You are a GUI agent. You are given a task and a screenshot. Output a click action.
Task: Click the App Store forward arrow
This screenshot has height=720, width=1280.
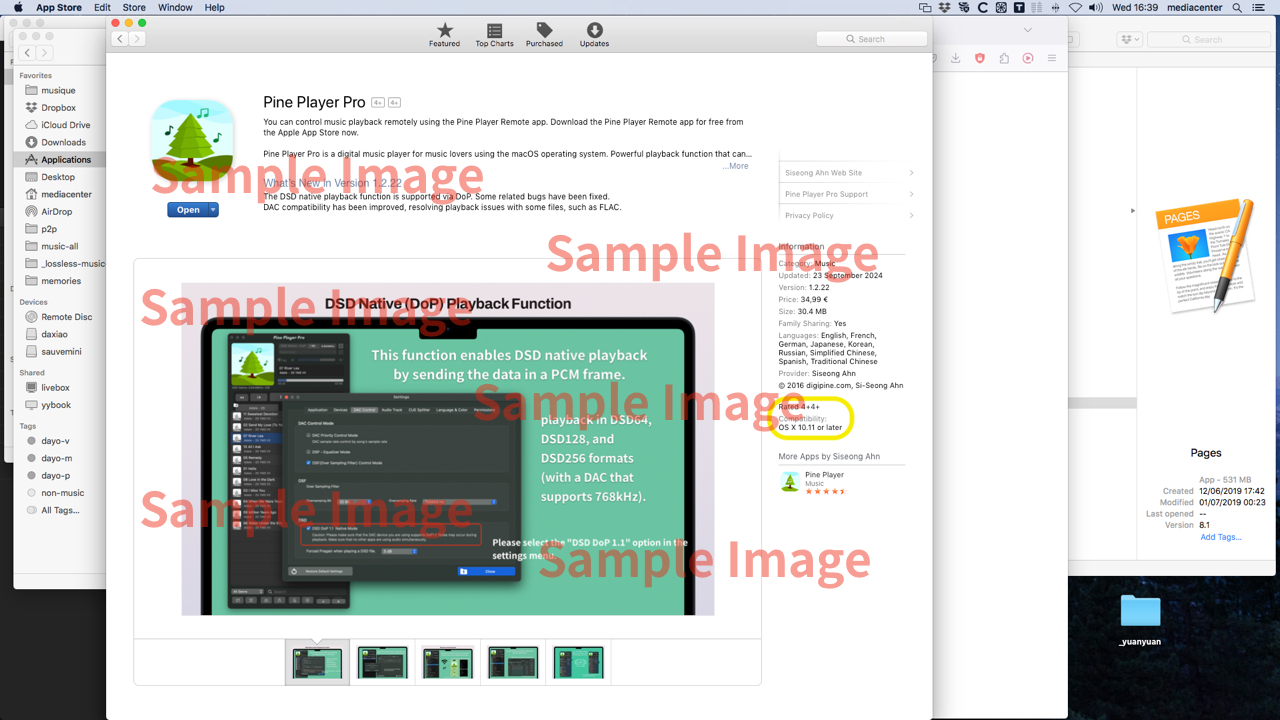click(x=137, y=39)
